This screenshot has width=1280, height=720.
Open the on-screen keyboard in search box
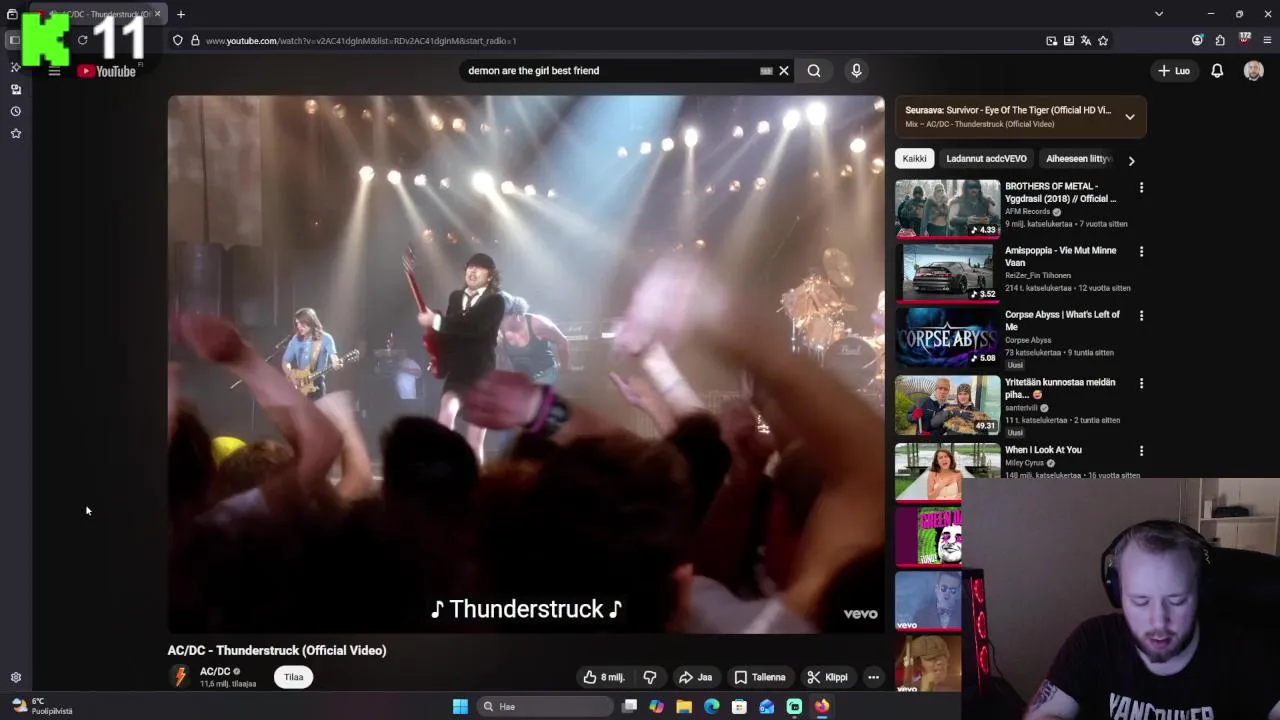tap(766, 71)
